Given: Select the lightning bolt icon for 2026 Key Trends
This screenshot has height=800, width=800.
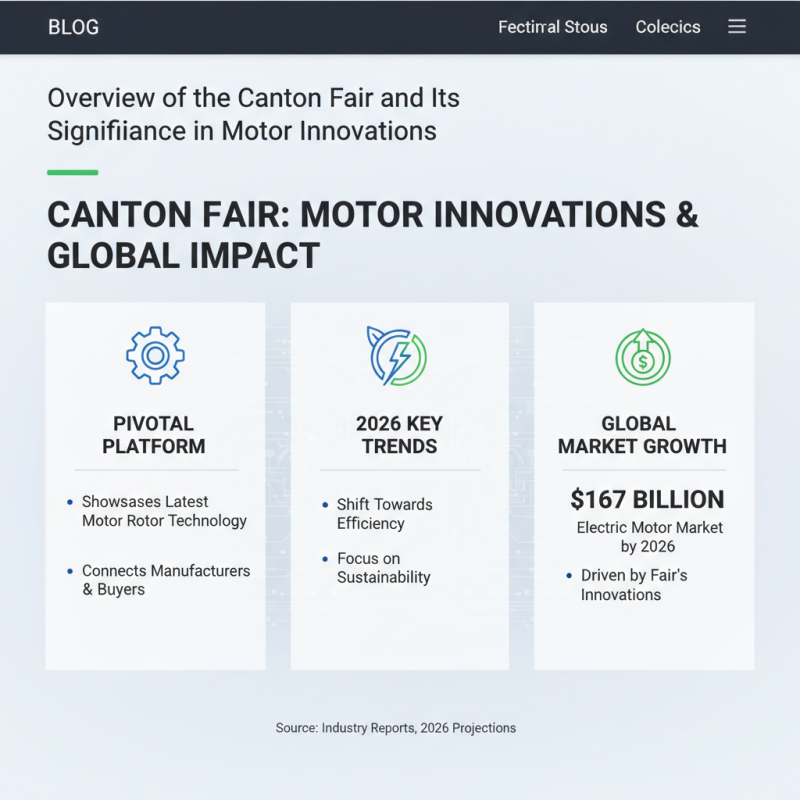Looking at the screenshot, I should pyautogui.click(x=399, y=356).
